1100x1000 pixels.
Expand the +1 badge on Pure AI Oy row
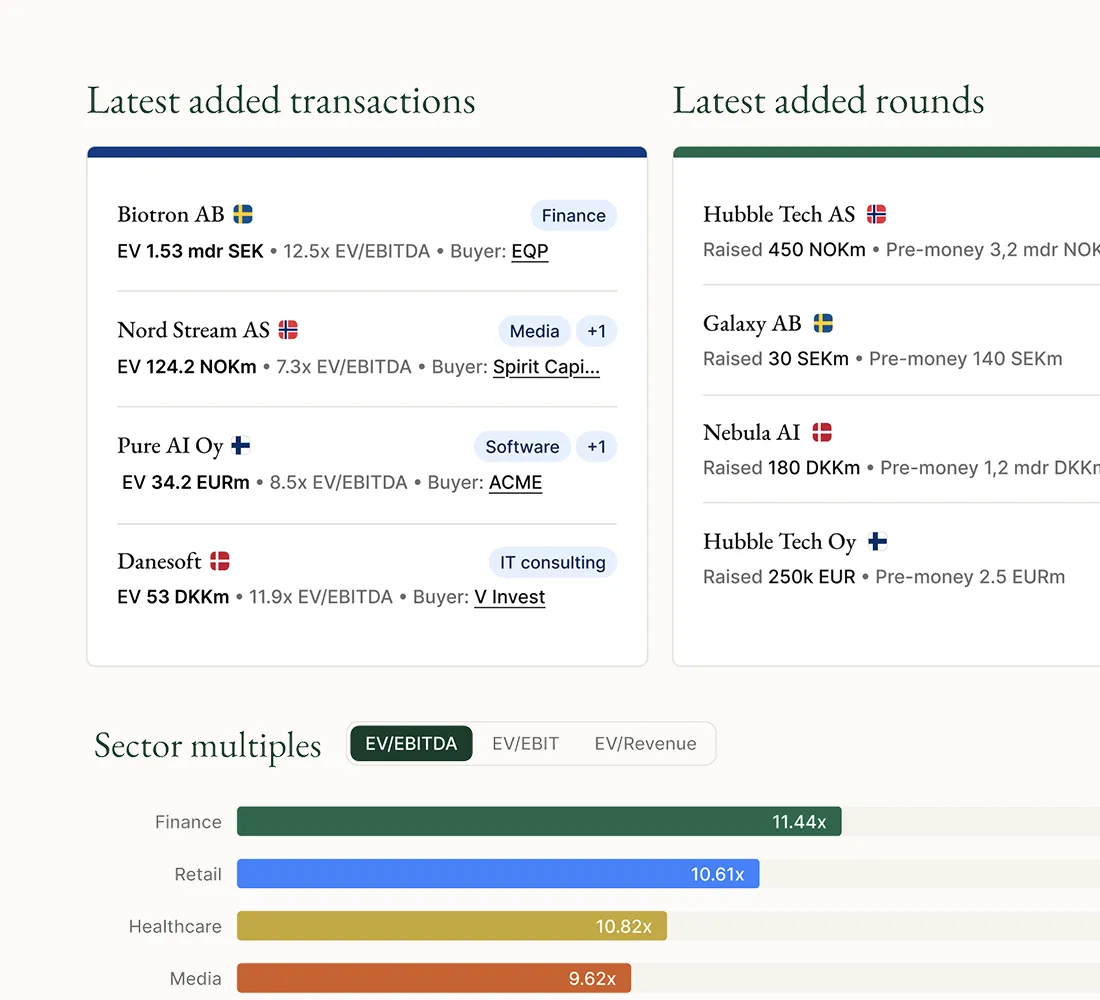[597, 447]
